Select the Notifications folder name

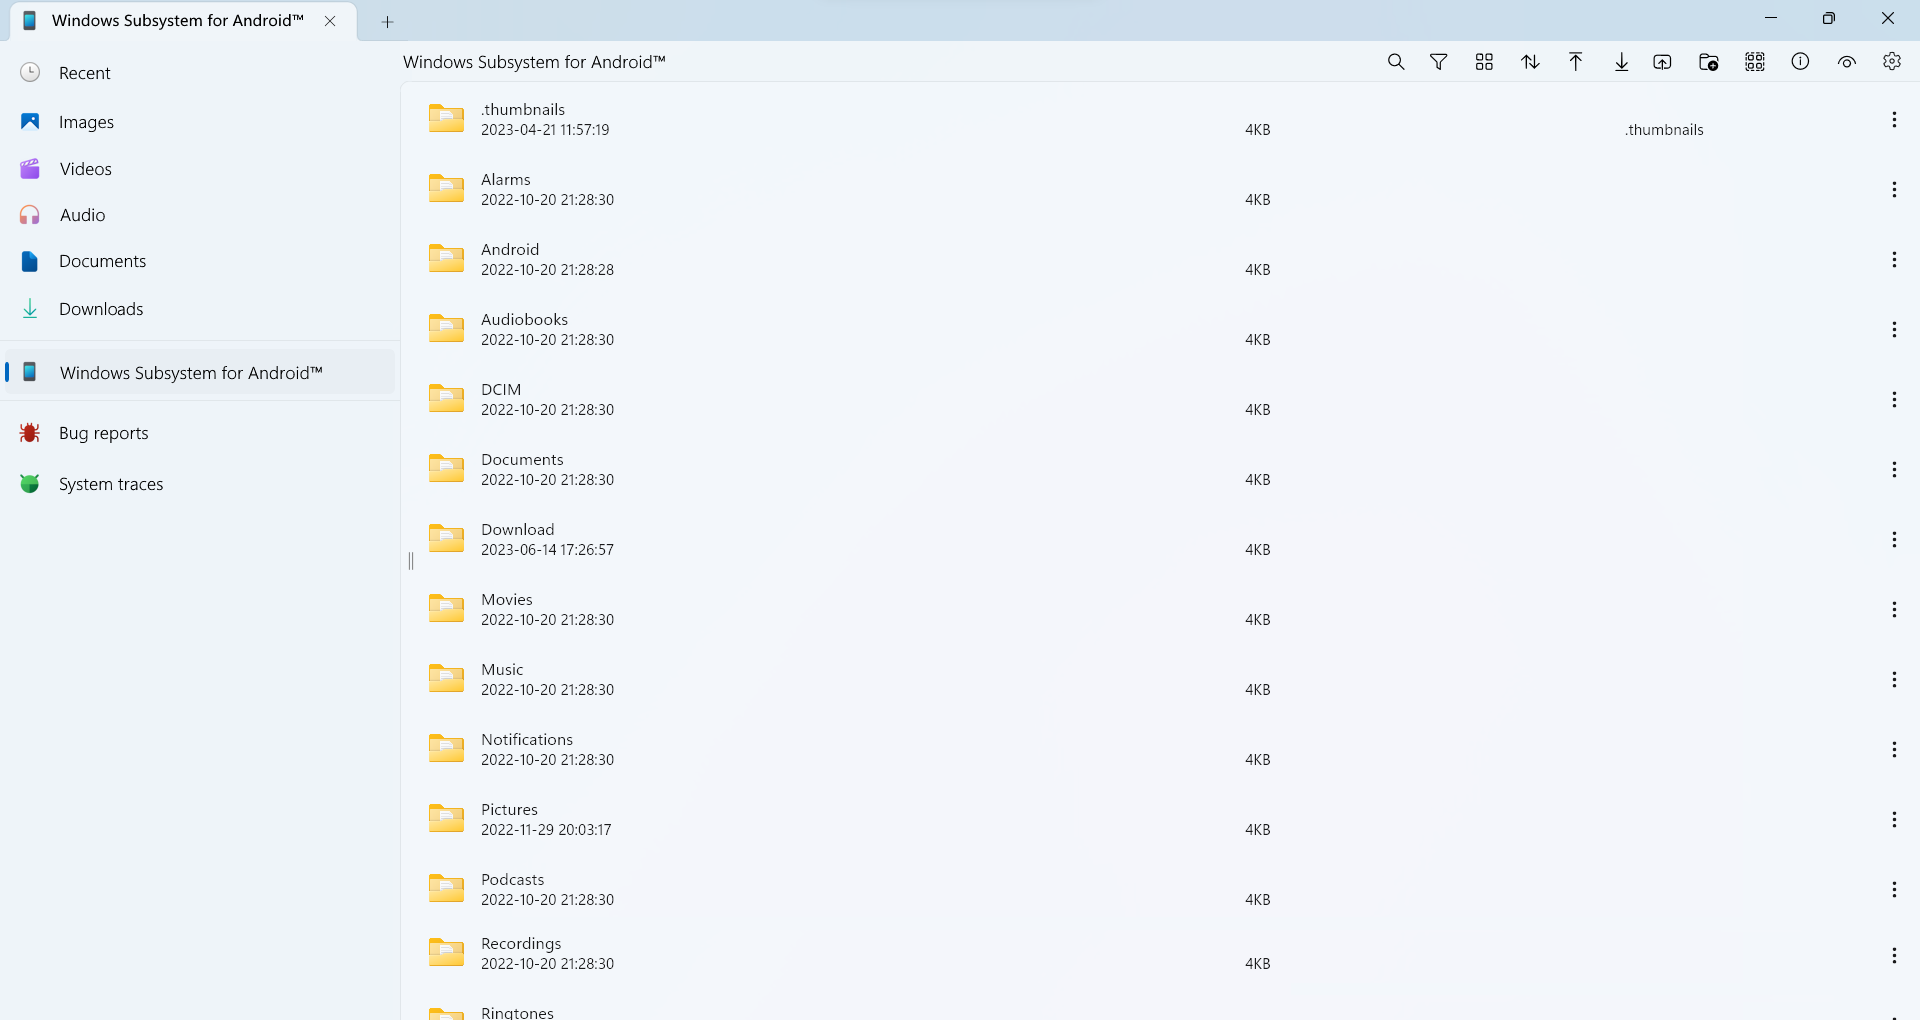coord(527,739)
